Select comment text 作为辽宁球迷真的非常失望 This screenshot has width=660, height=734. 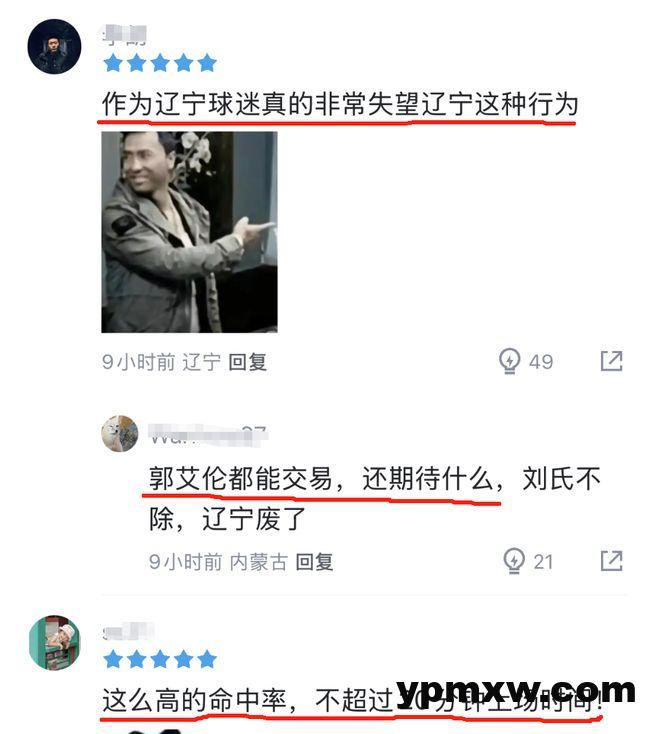pyautogui.click(x=261, y=104)
